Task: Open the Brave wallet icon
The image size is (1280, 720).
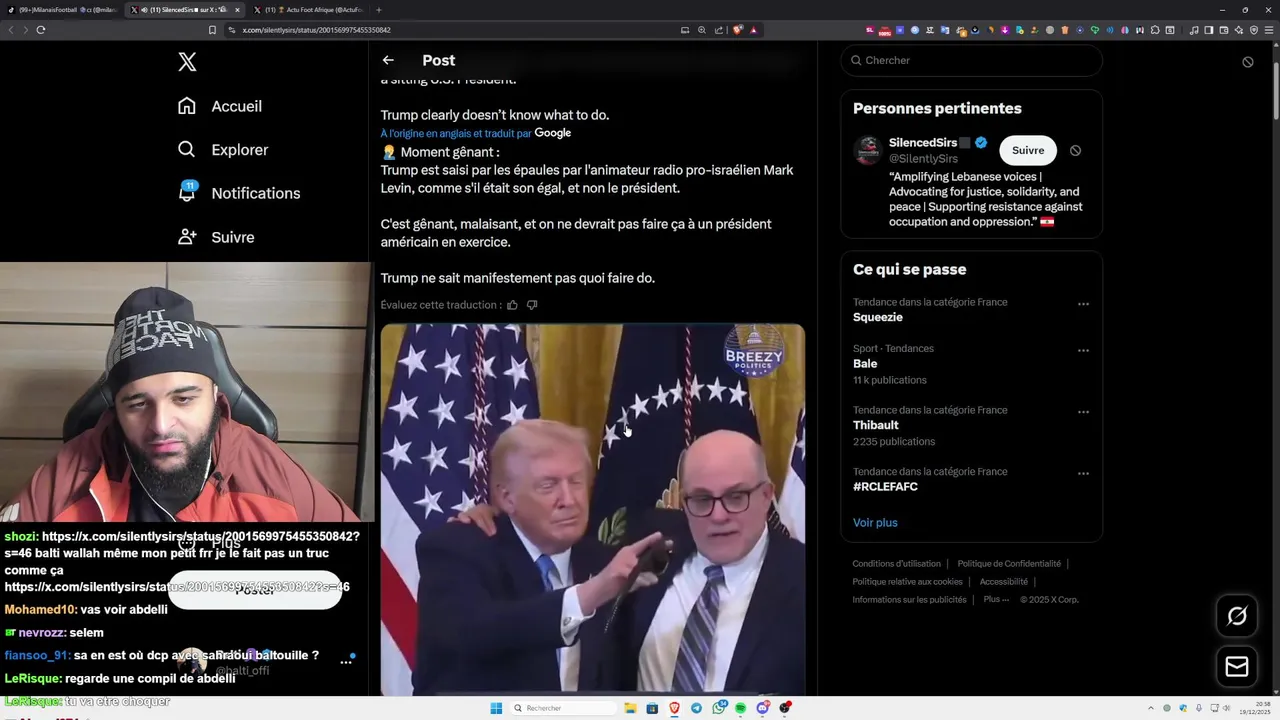Action: point(1224,30)
